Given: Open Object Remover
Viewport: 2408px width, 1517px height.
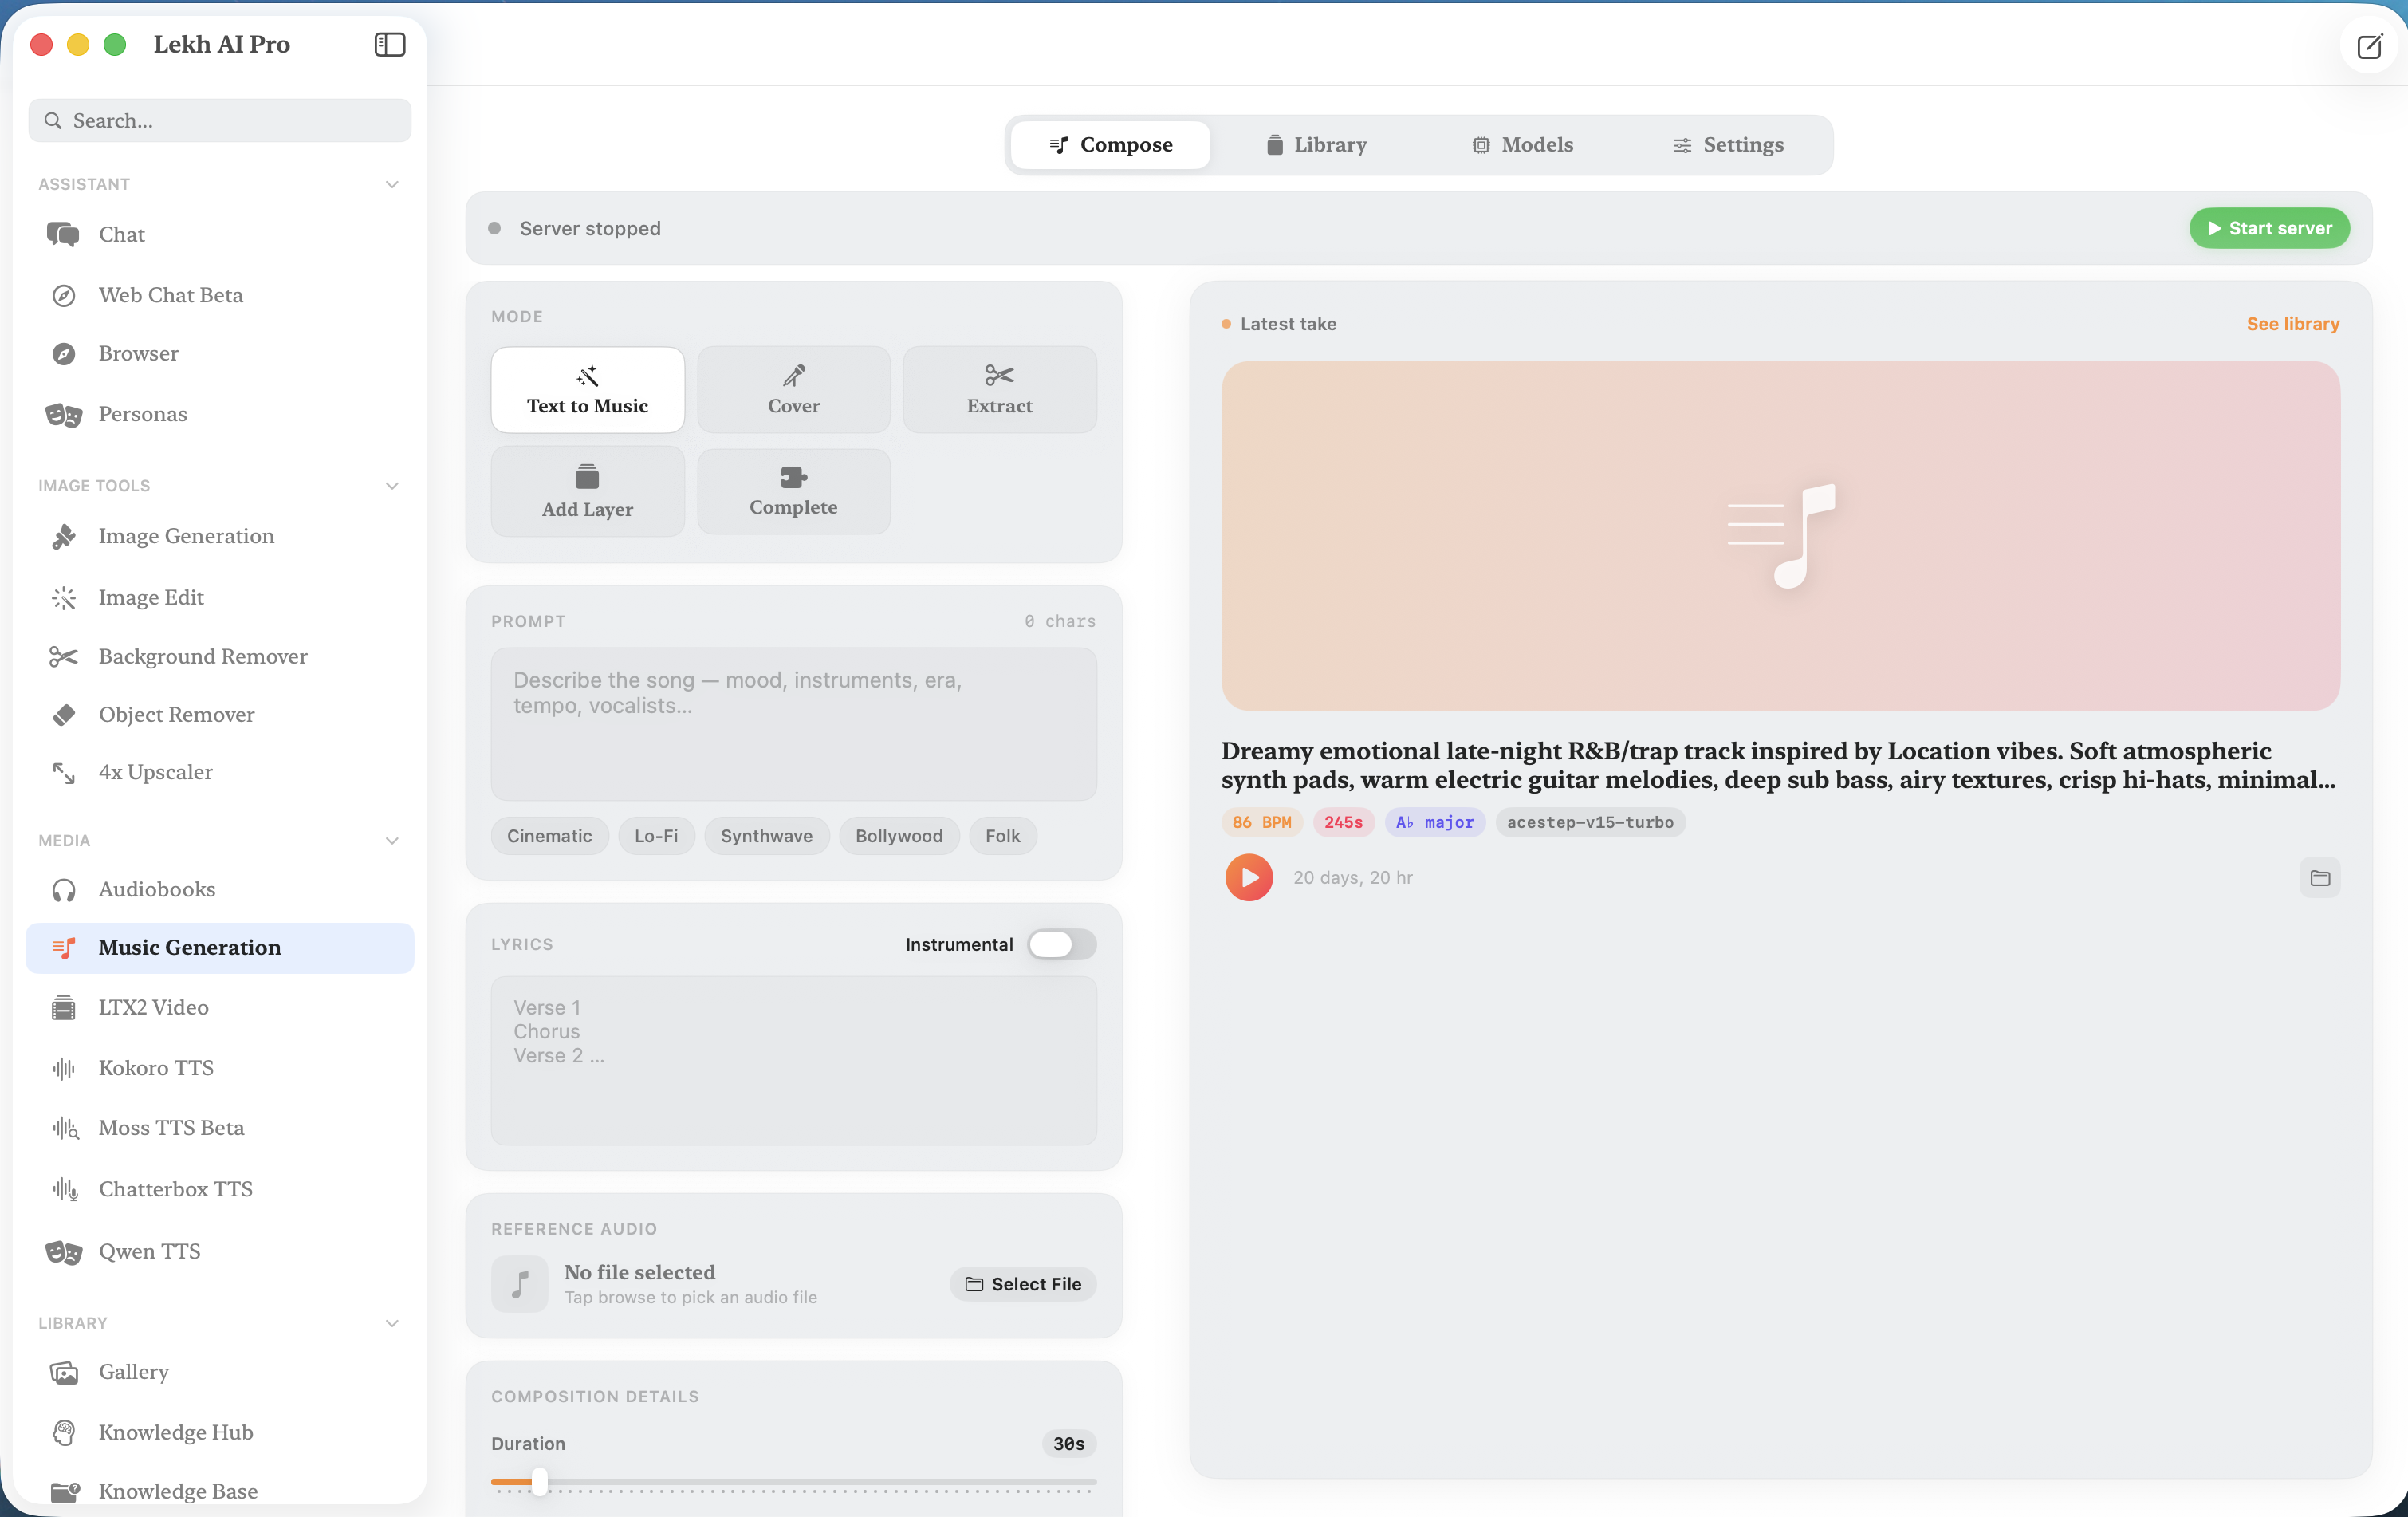Looking at the screenshot, I should [219, 714].
